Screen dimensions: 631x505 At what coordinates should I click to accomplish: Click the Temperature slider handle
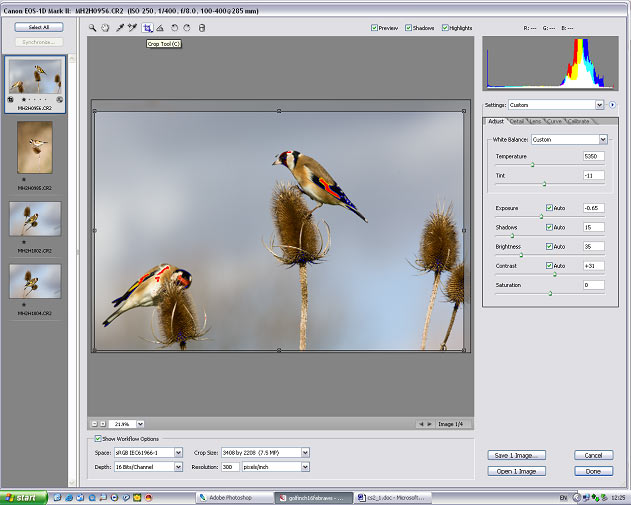coord(532,165)
